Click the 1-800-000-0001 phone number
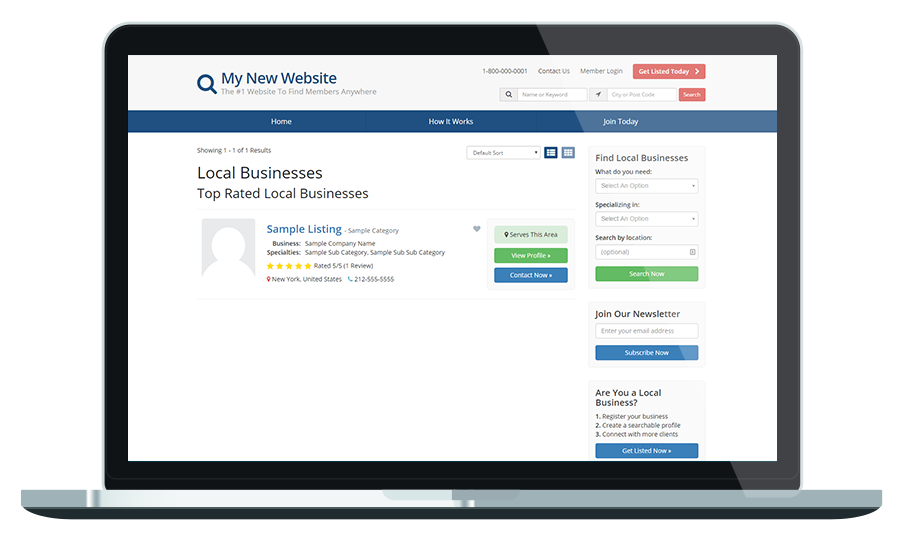 click(x=504, y=71)
